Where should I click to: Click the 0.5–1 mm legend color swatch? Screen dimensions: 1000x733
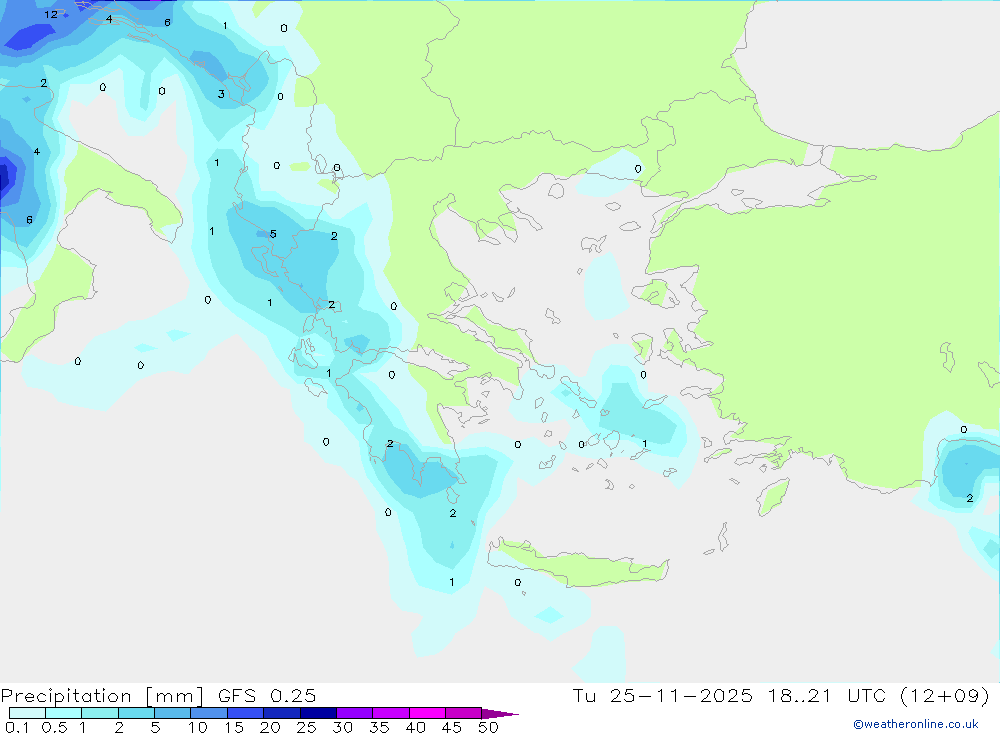pos(64,713)
